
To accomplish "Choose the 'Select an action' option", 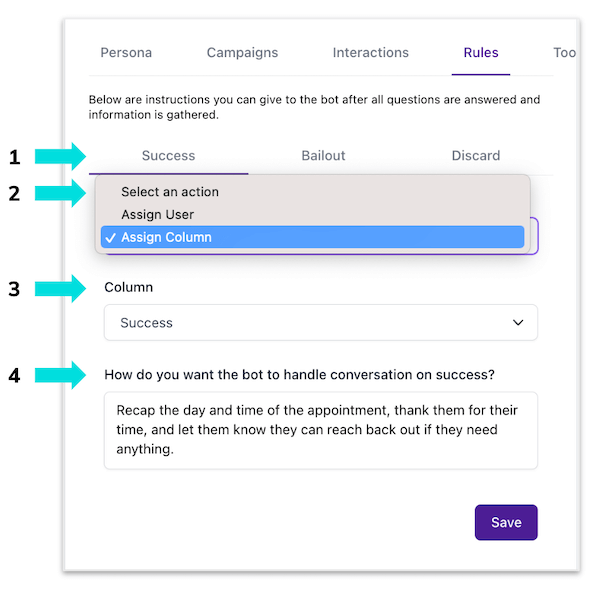I will coord(170,192).
